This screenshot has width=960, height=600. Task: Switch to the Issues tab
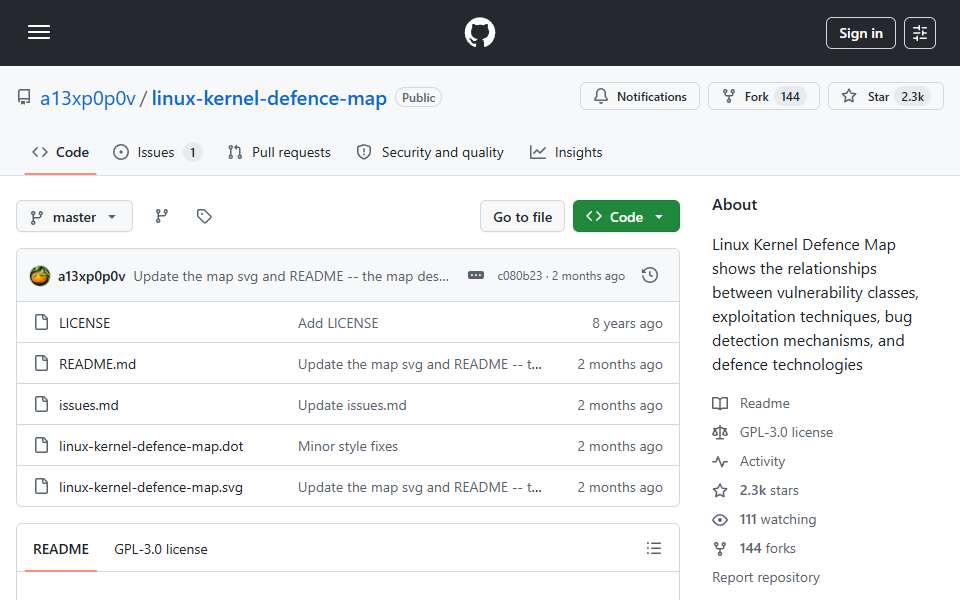click(x=157, y=152)
